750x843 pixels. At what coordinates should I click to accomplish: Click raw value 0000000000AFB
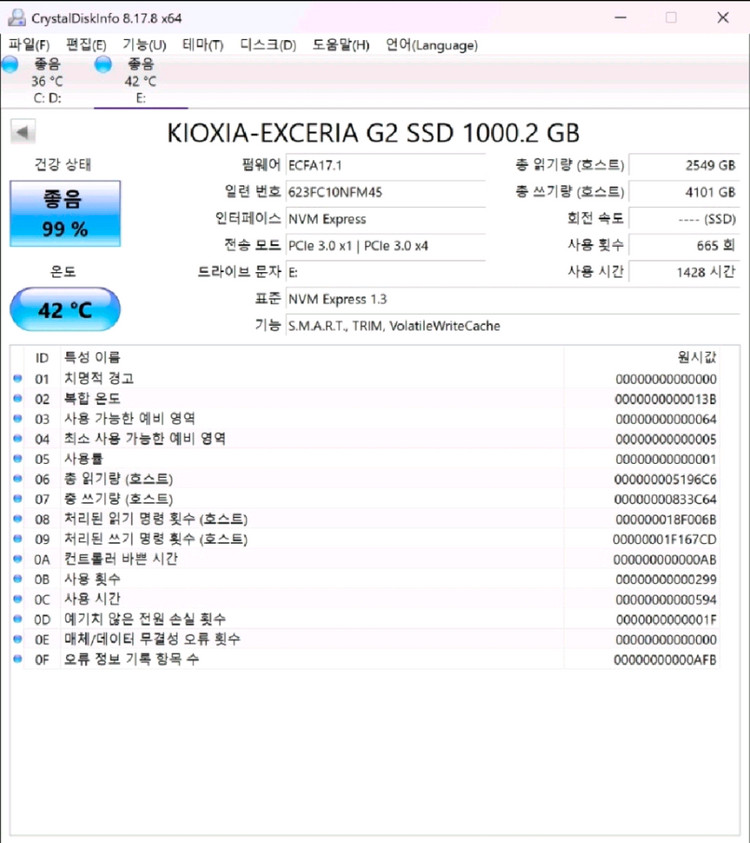click(666, 659)
